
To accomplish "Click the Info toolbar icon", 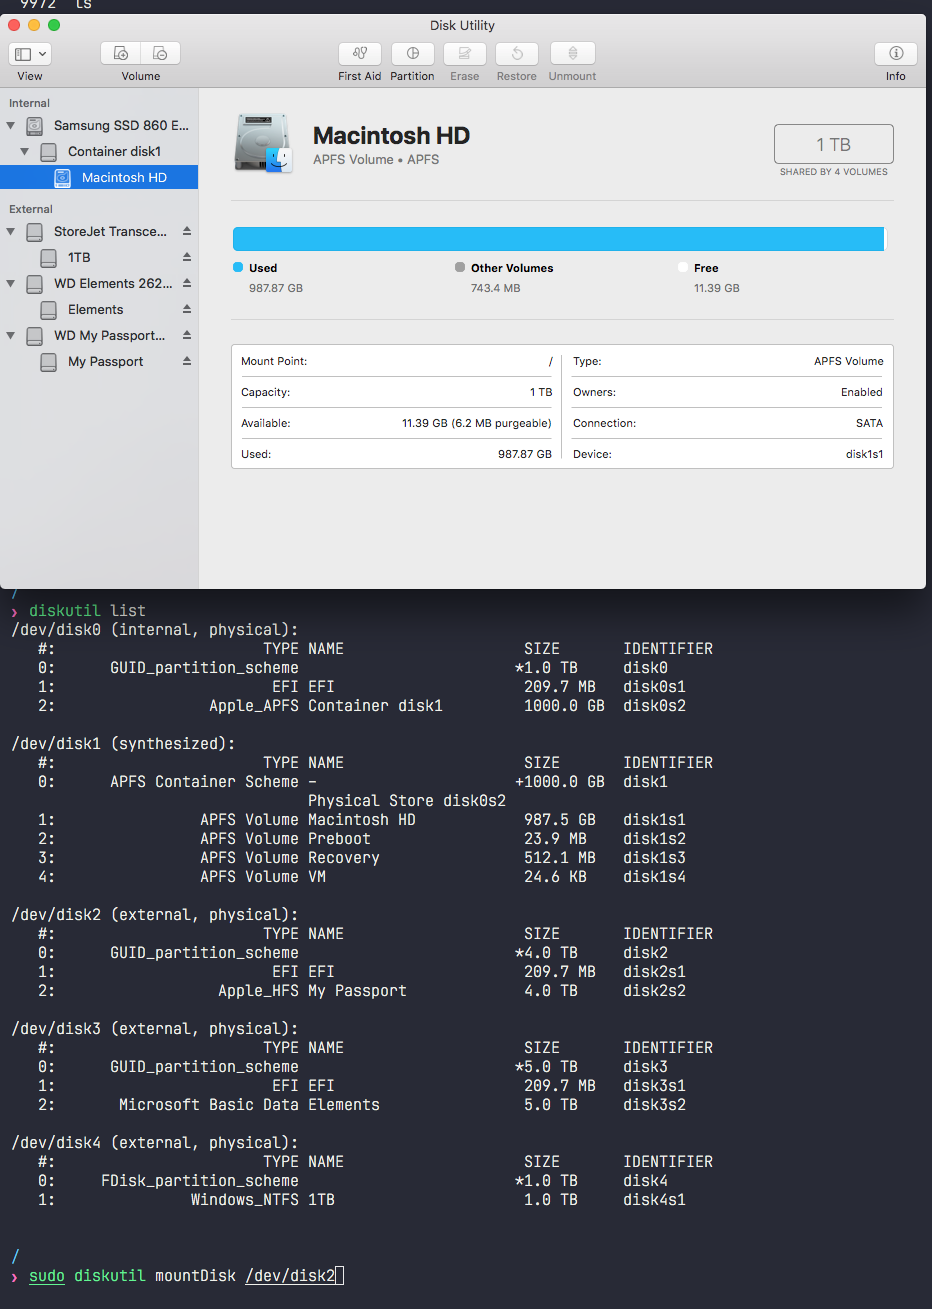I will 895,54.
